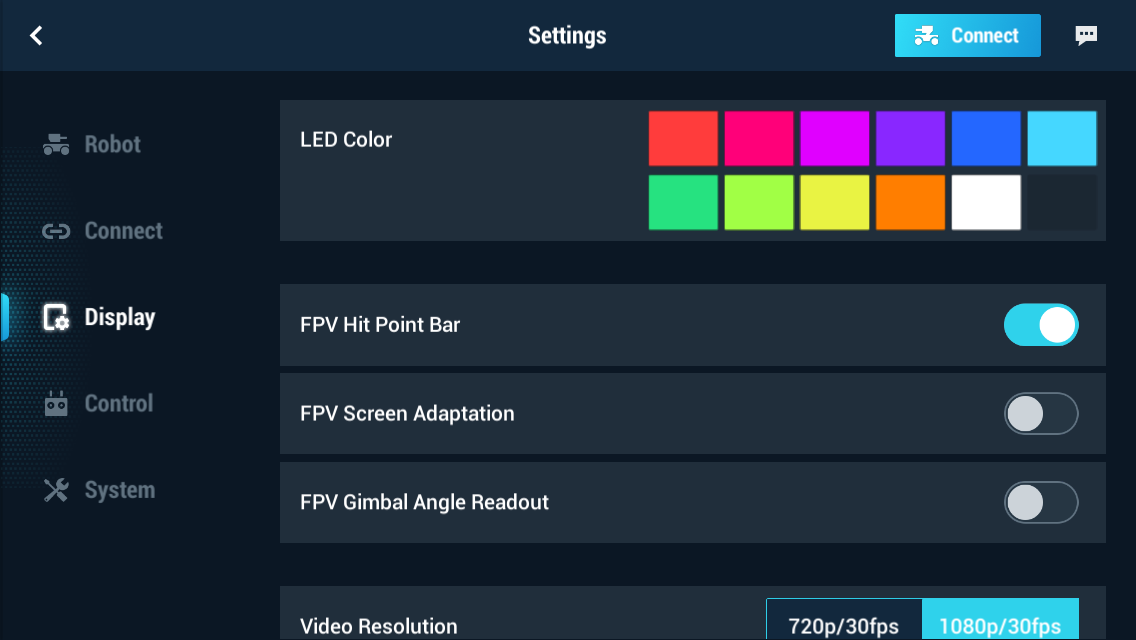Image resolution: width=1136 pixels, height=640 pixels.
Task: Click the System wrench tools icon
Action: coord(56,490)
